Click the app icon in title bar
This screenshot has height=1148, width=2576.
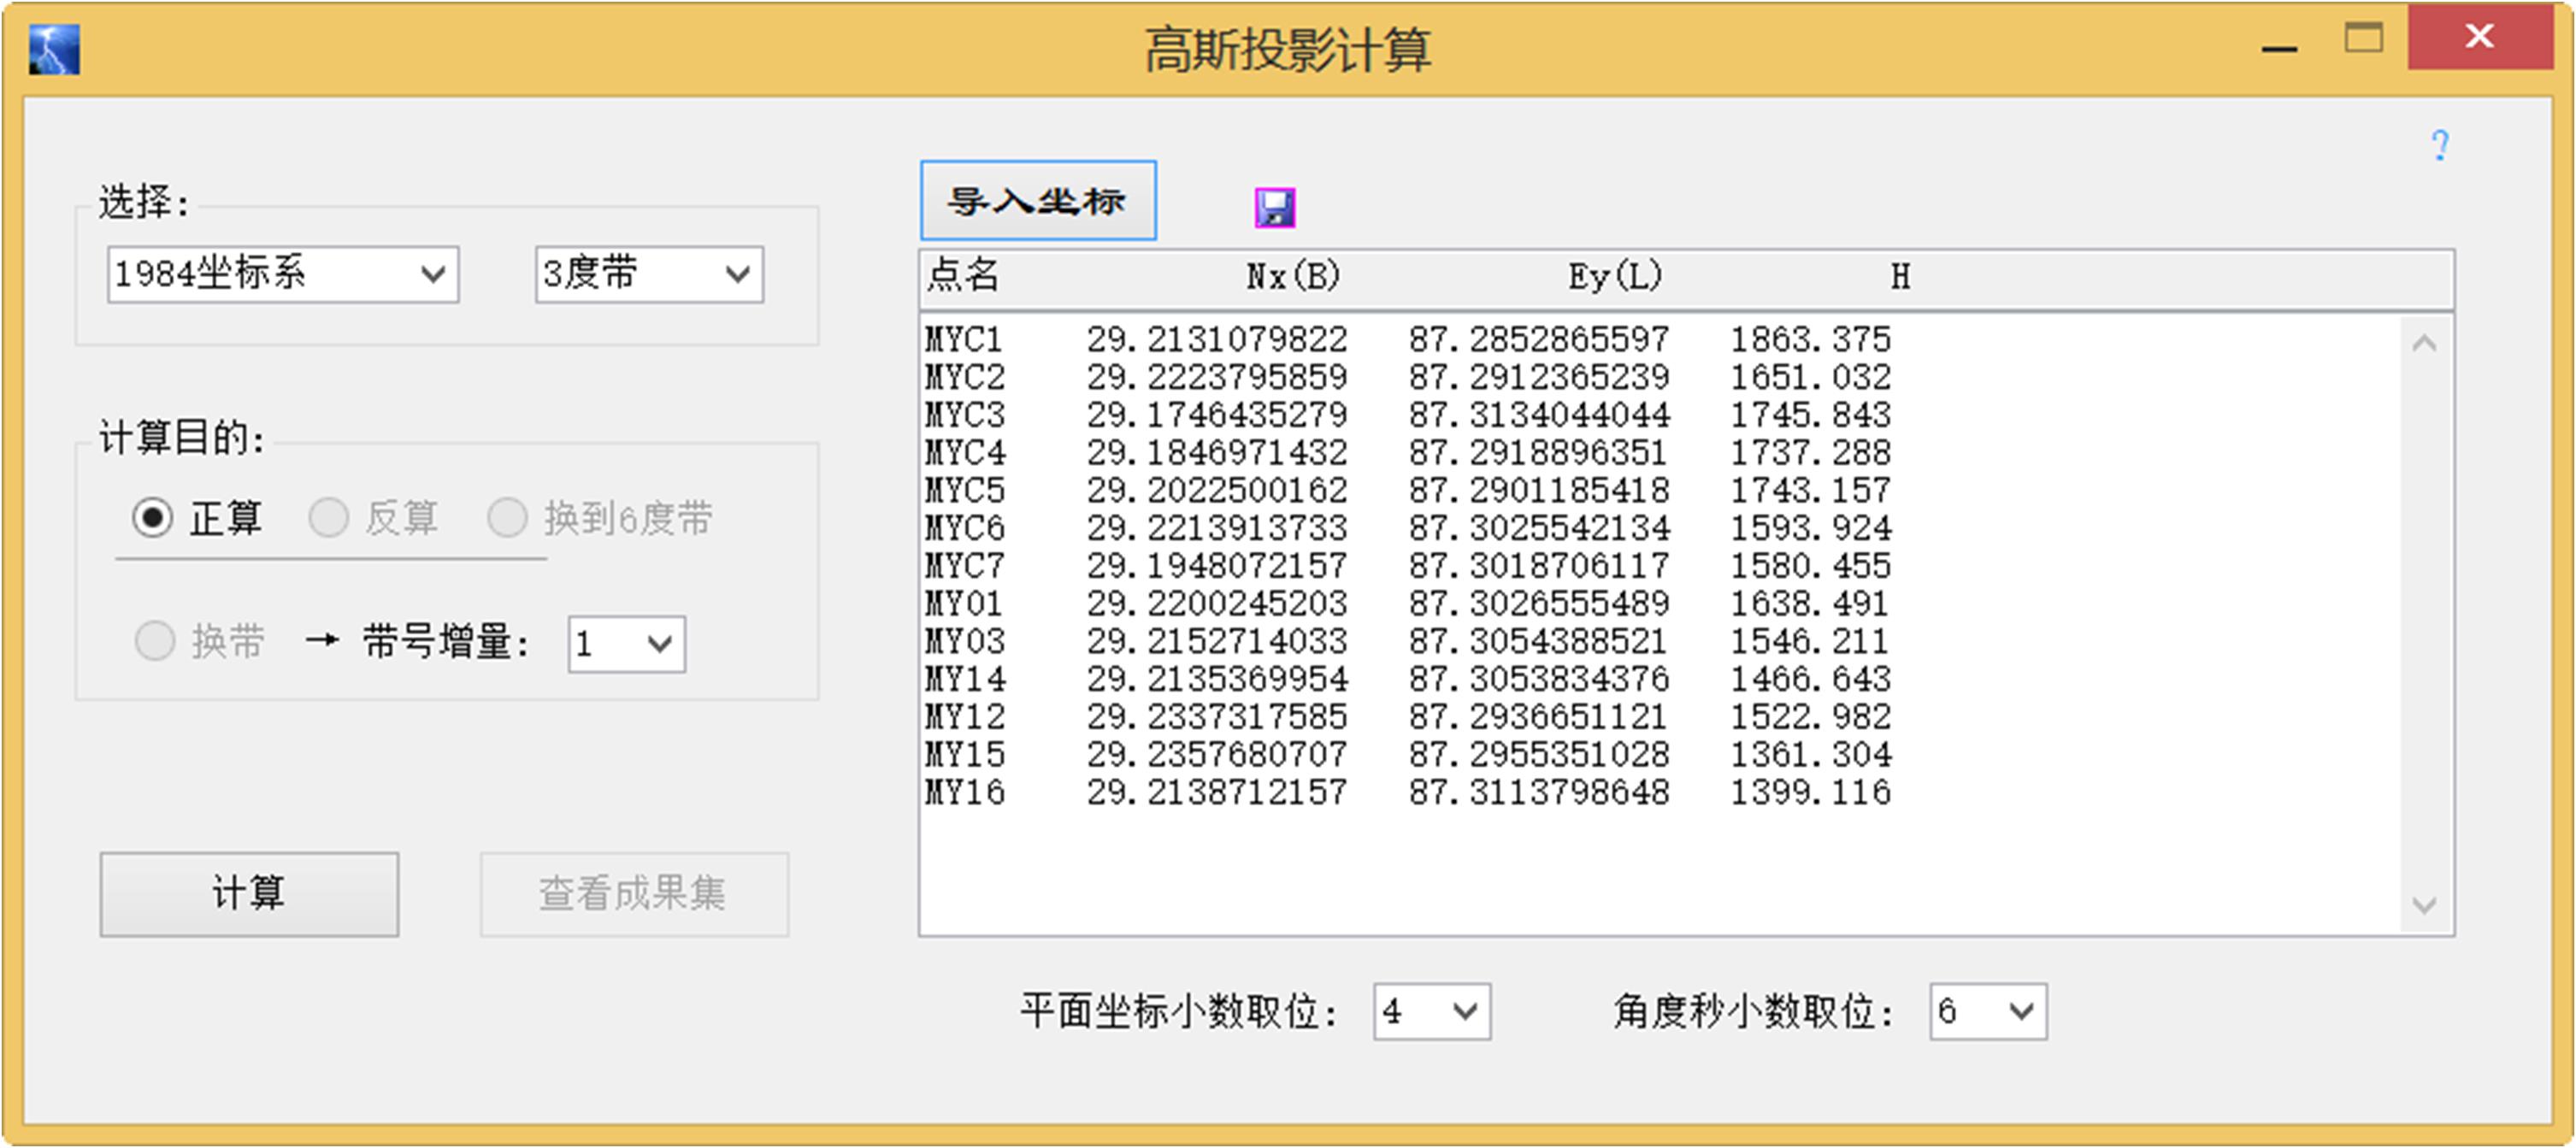(54, 50)
